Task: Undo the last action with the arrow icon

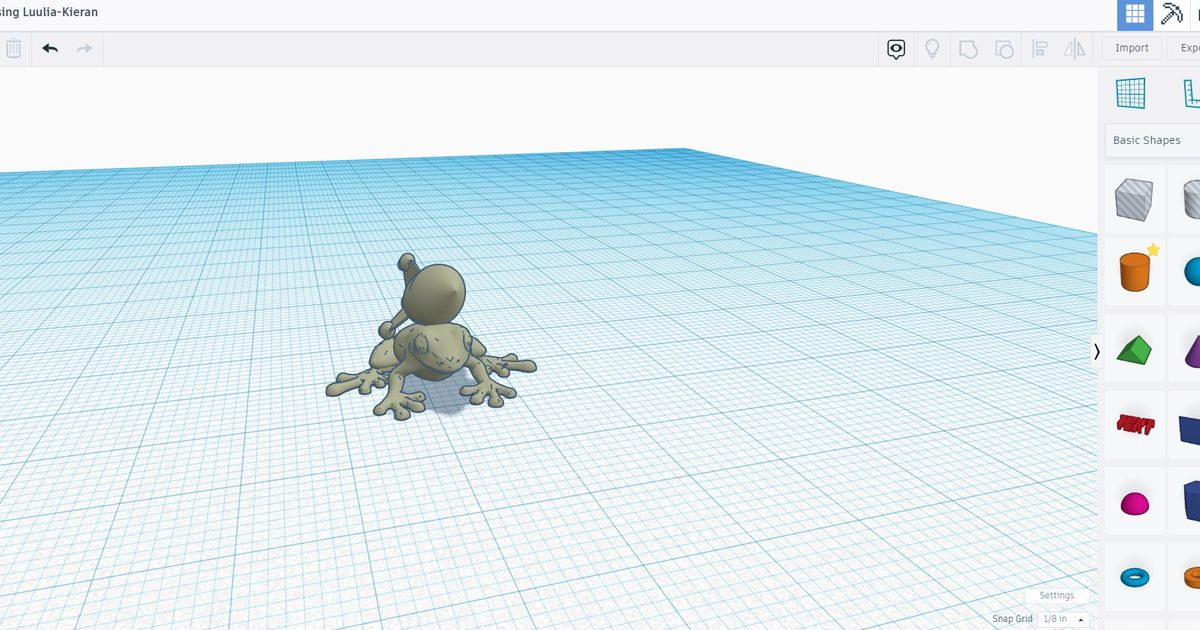Action: coord(49,48)
